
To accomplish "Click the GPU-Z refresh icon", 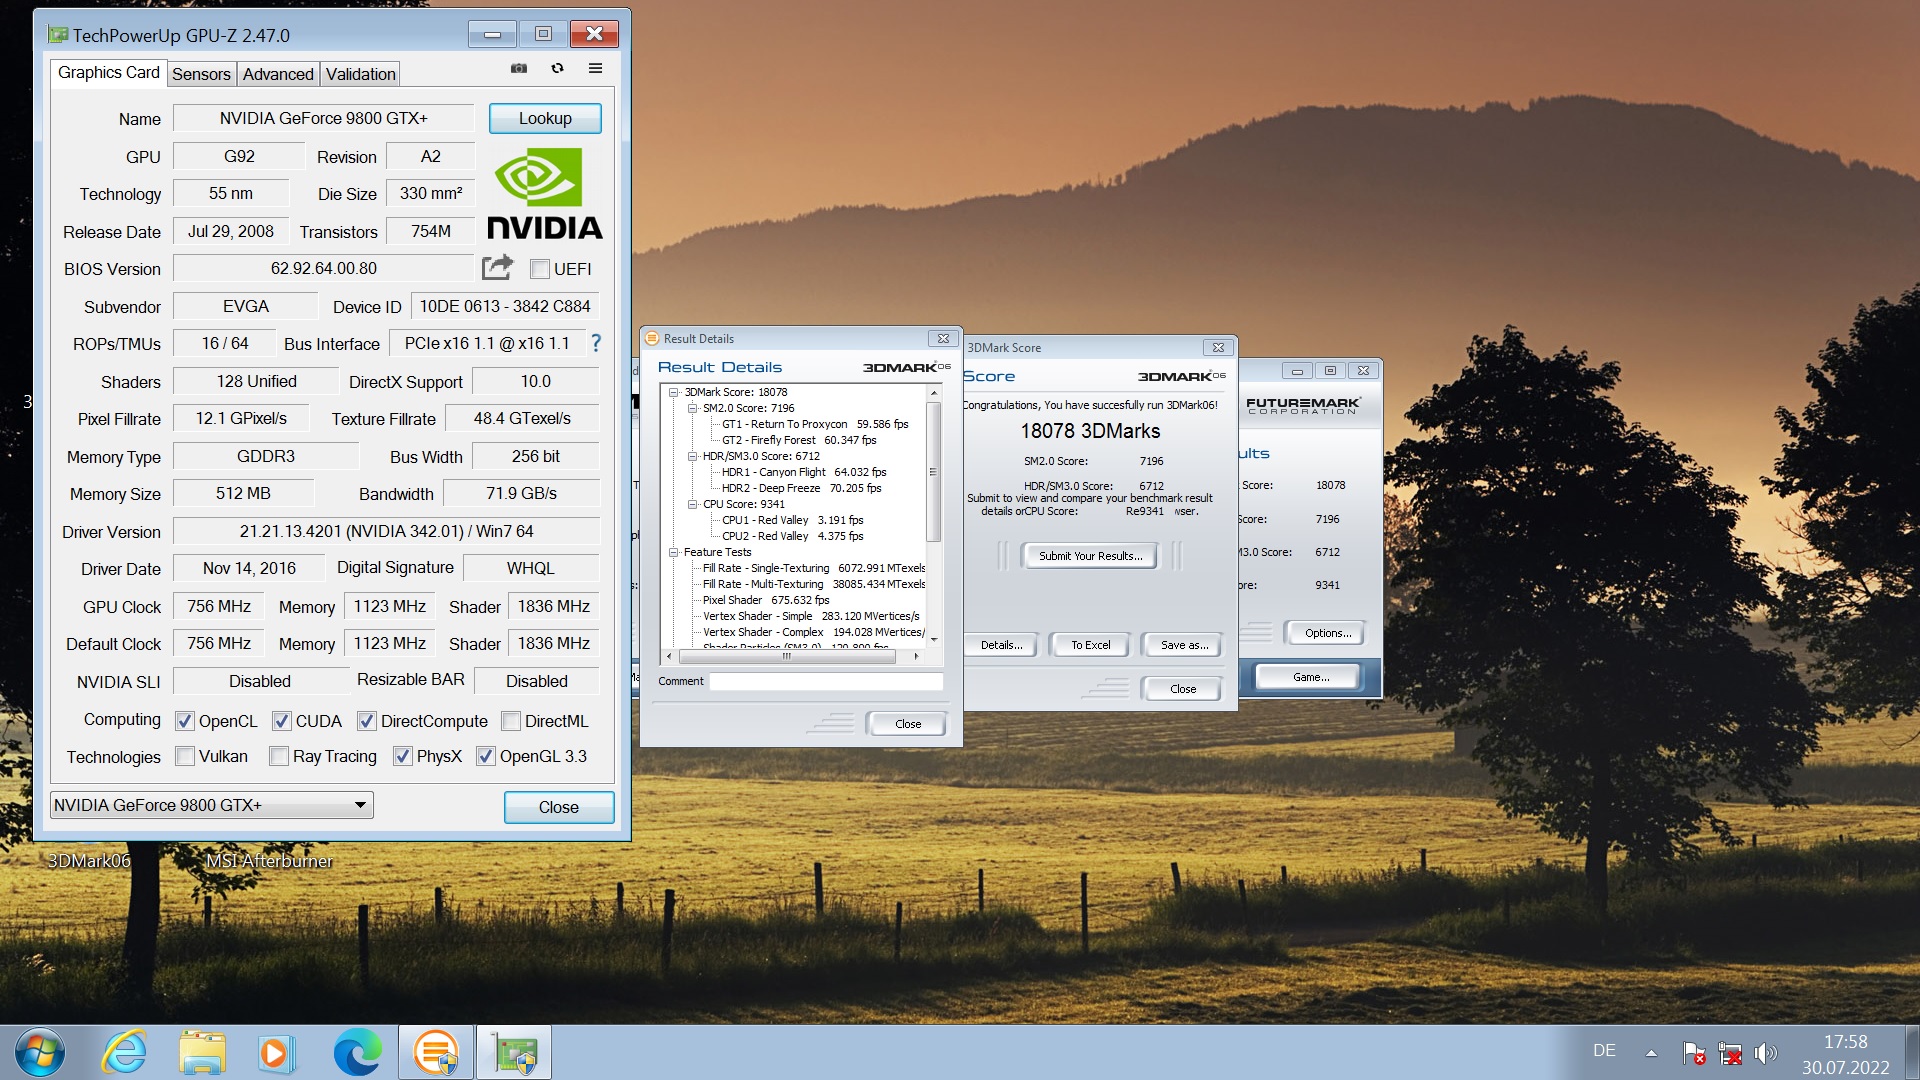I will 557,68.
